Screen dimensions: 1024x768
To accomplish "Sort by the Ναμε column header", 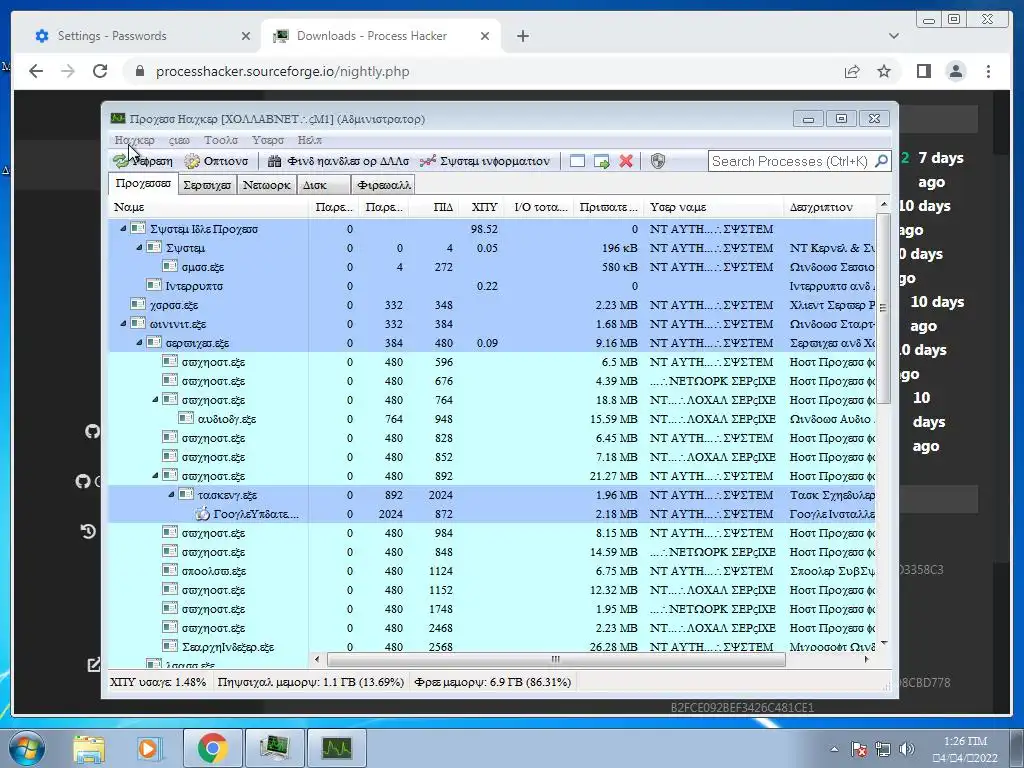I will coord(208,207).
